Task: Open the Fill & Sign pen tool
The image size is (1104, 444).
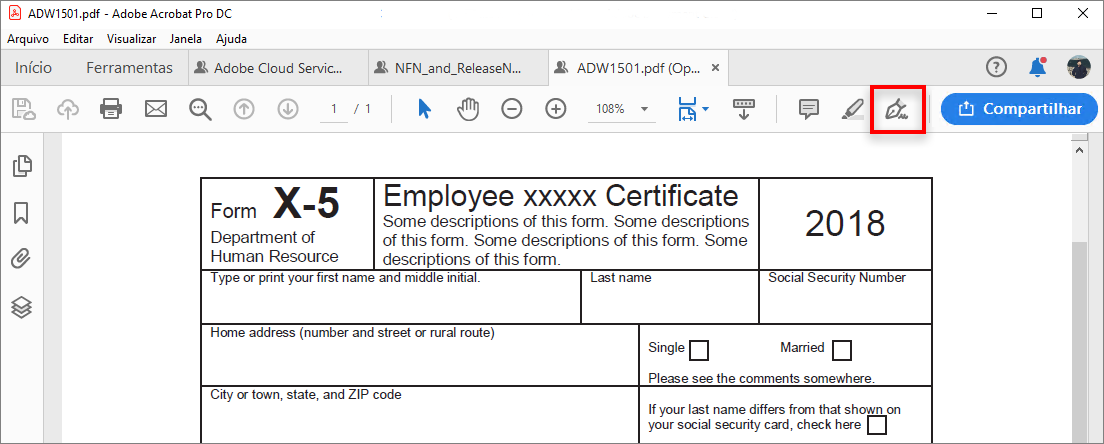Action: click(897, 109)
